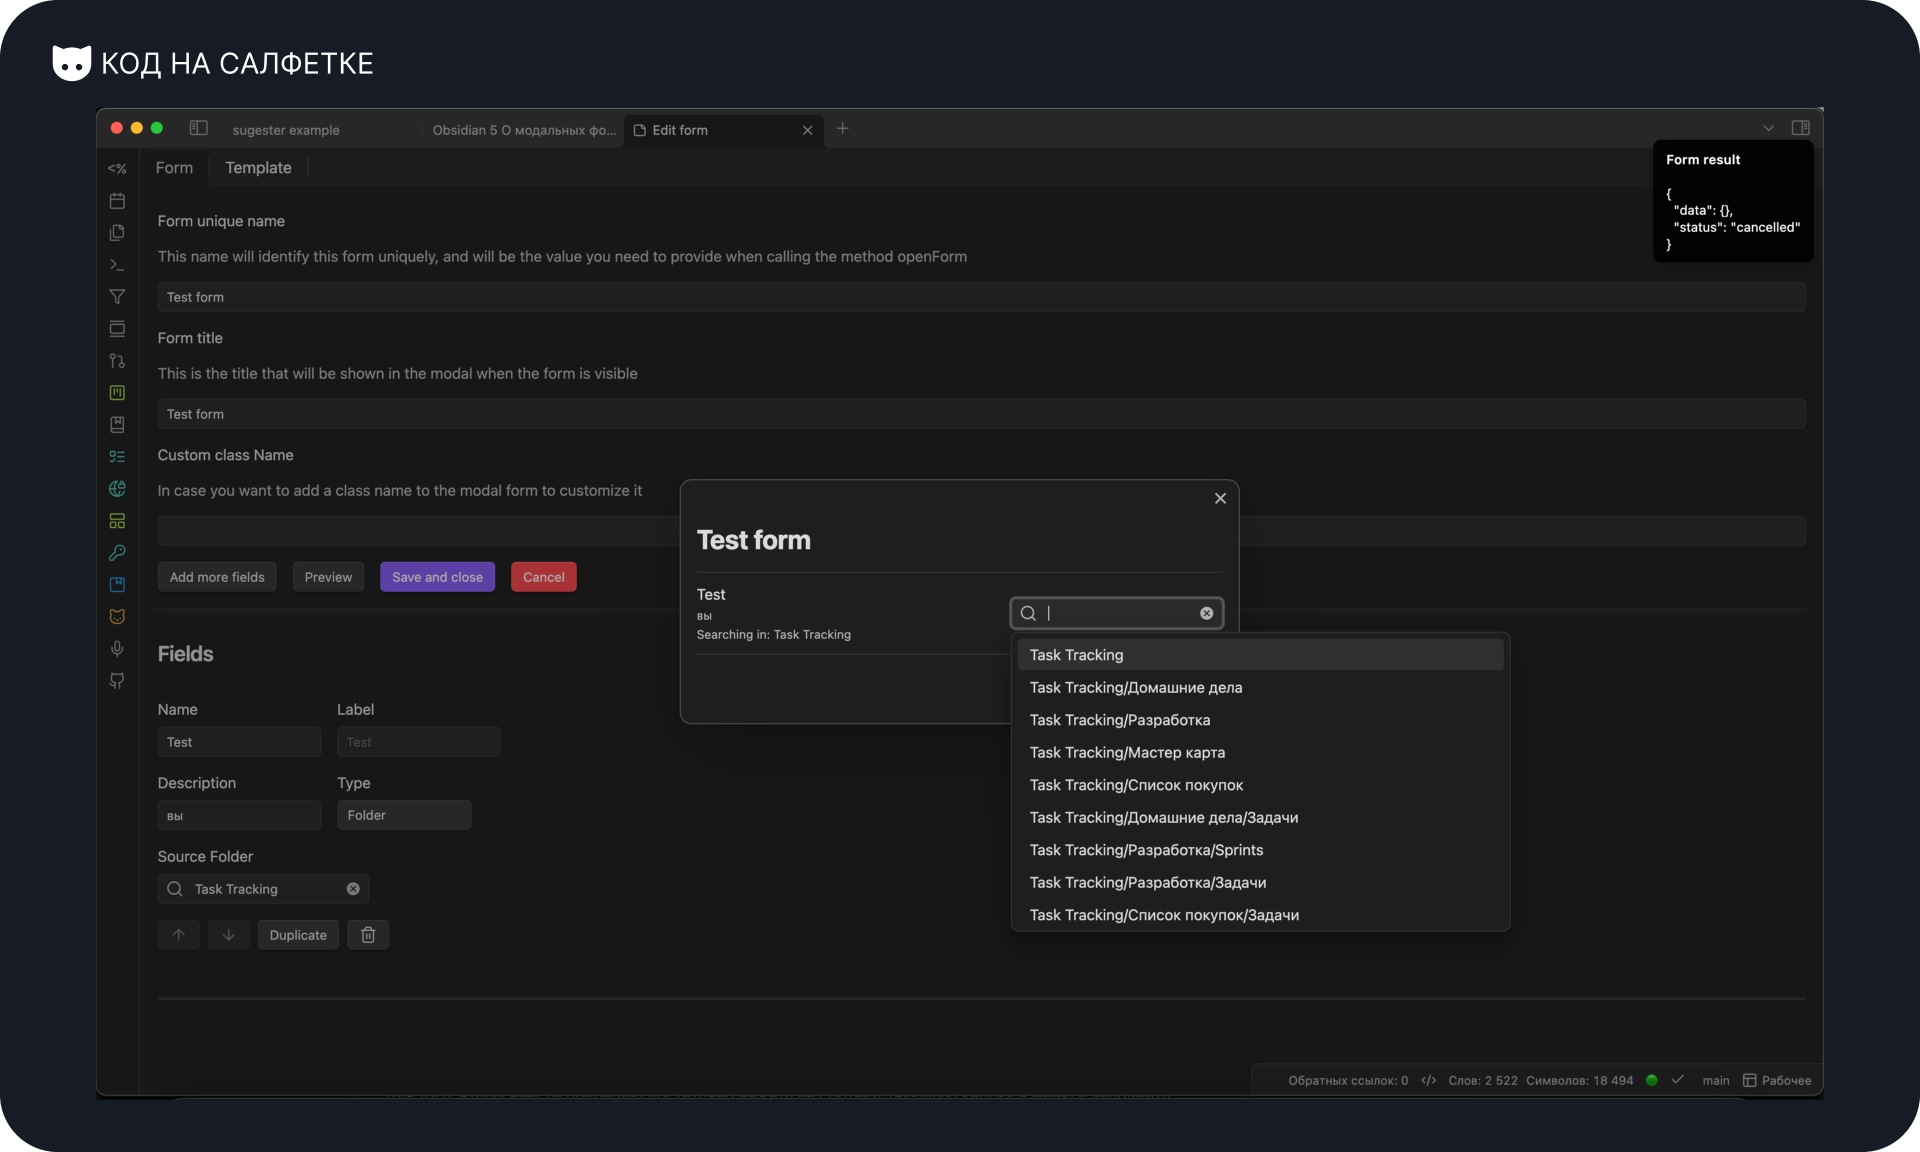This screenshot has height=1152, width=1920.
Task: Switch to the Form tab
Action: pyautogui.click(x=174, y=168)
